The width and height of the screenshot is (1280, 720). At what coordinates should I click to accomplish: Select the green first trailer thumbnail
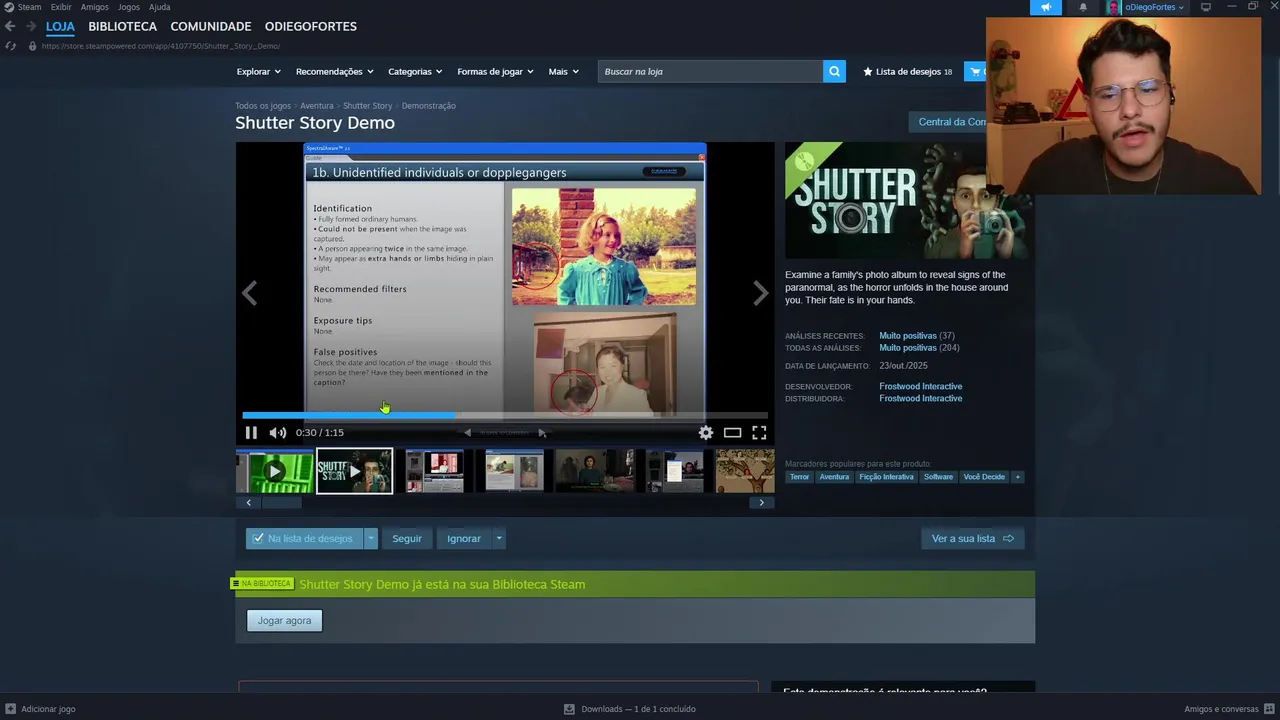(275, 471)
